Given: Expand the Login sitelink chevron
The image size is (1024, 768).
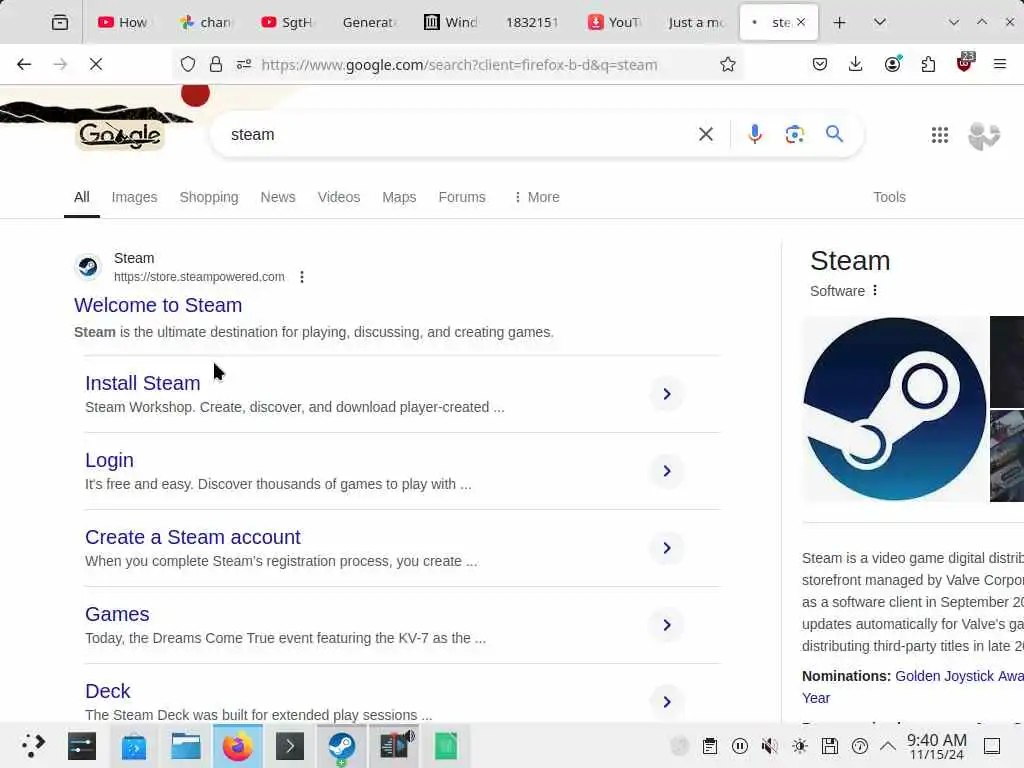Looking at the screenshot, I should pyautogui.click(x=667, y=471).
